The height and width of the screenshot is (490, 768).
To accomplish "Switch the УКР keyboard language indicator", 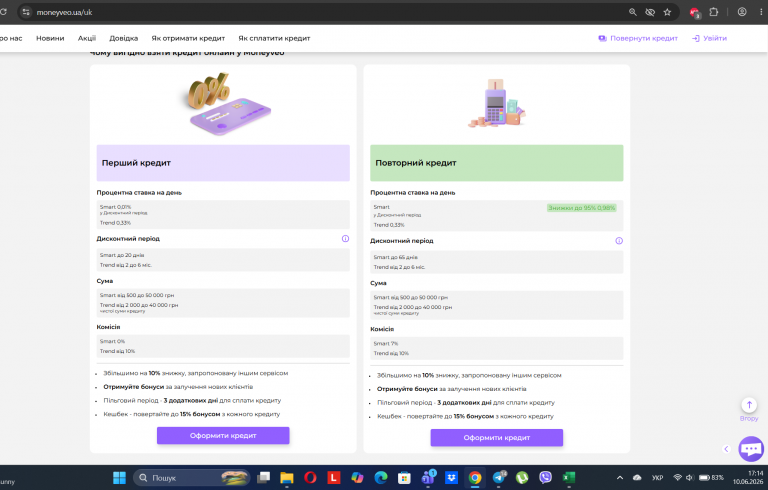I will [657, 478].
